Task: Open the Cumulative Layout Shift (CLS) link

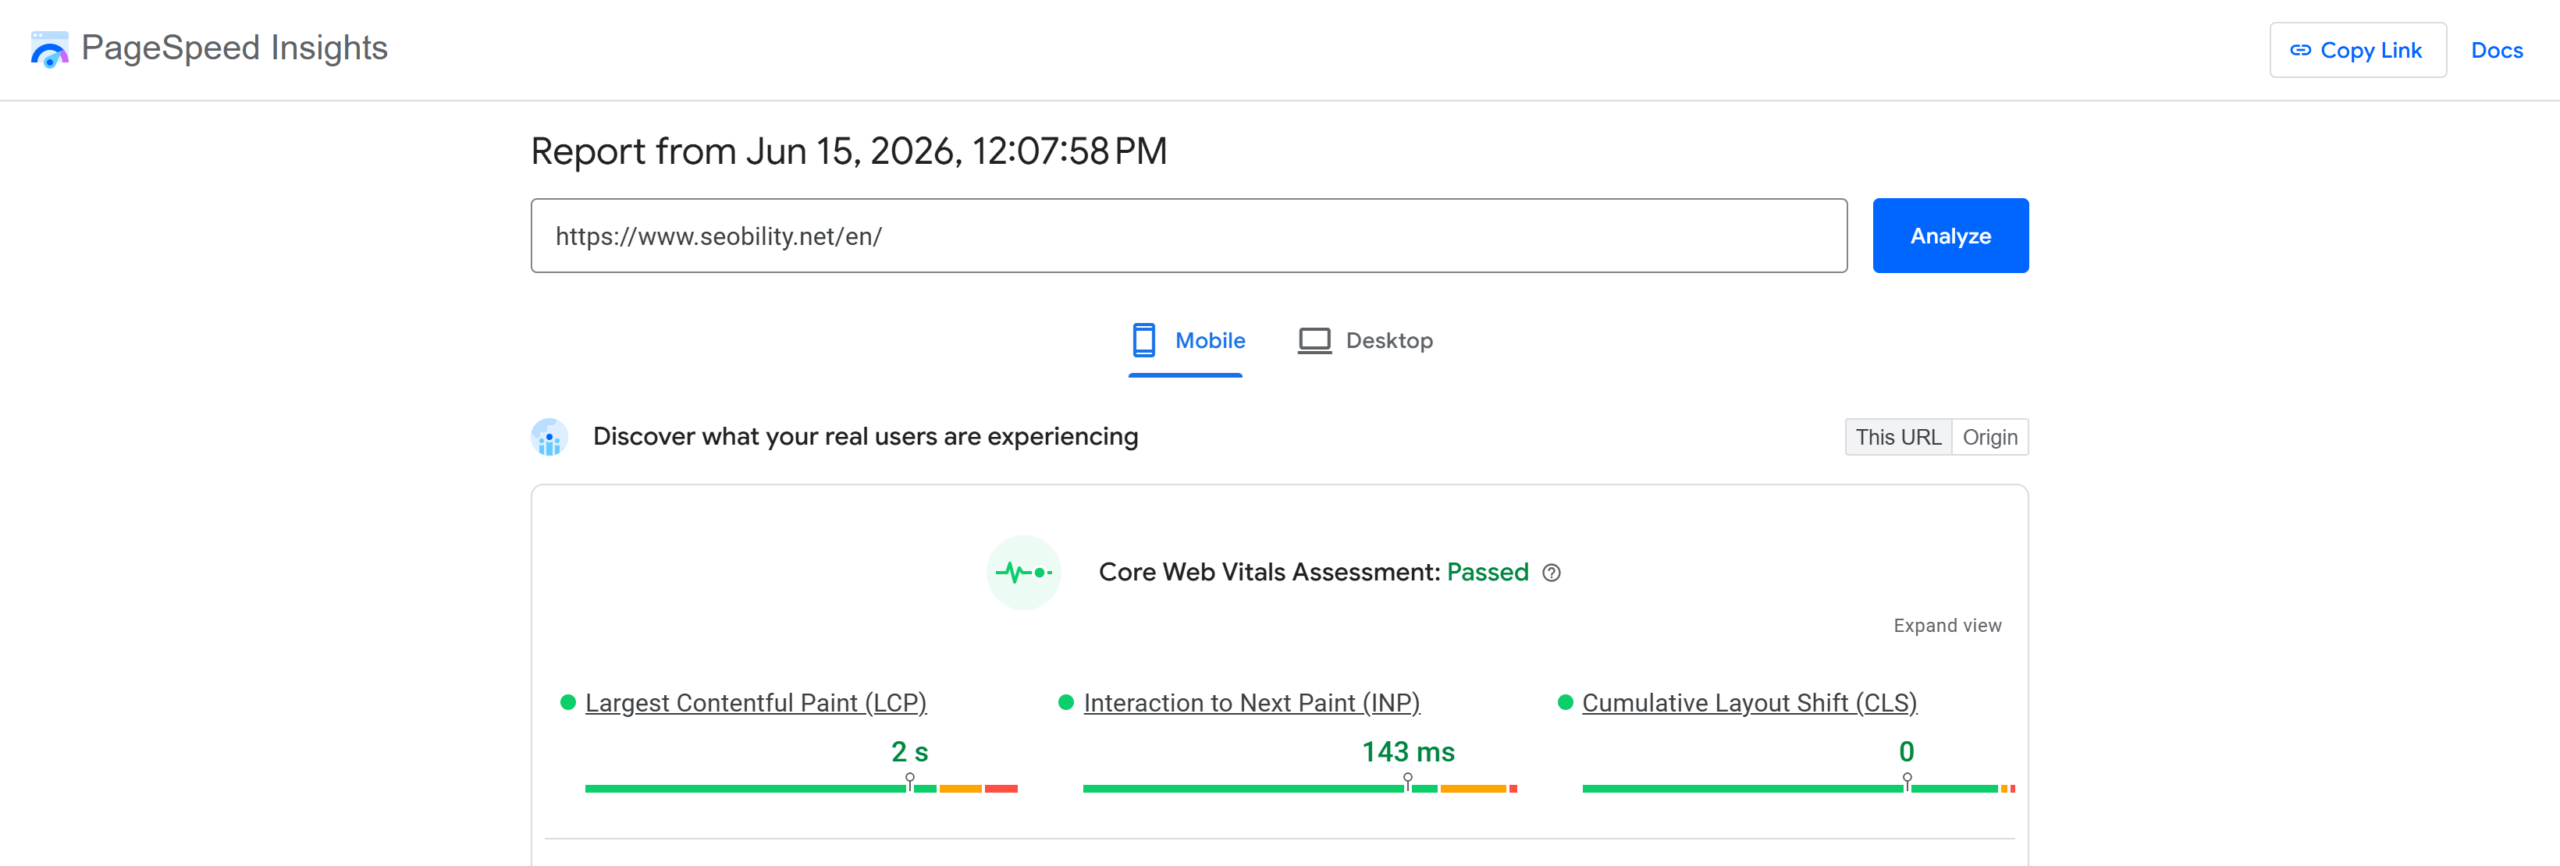Action: (1749, 703)
